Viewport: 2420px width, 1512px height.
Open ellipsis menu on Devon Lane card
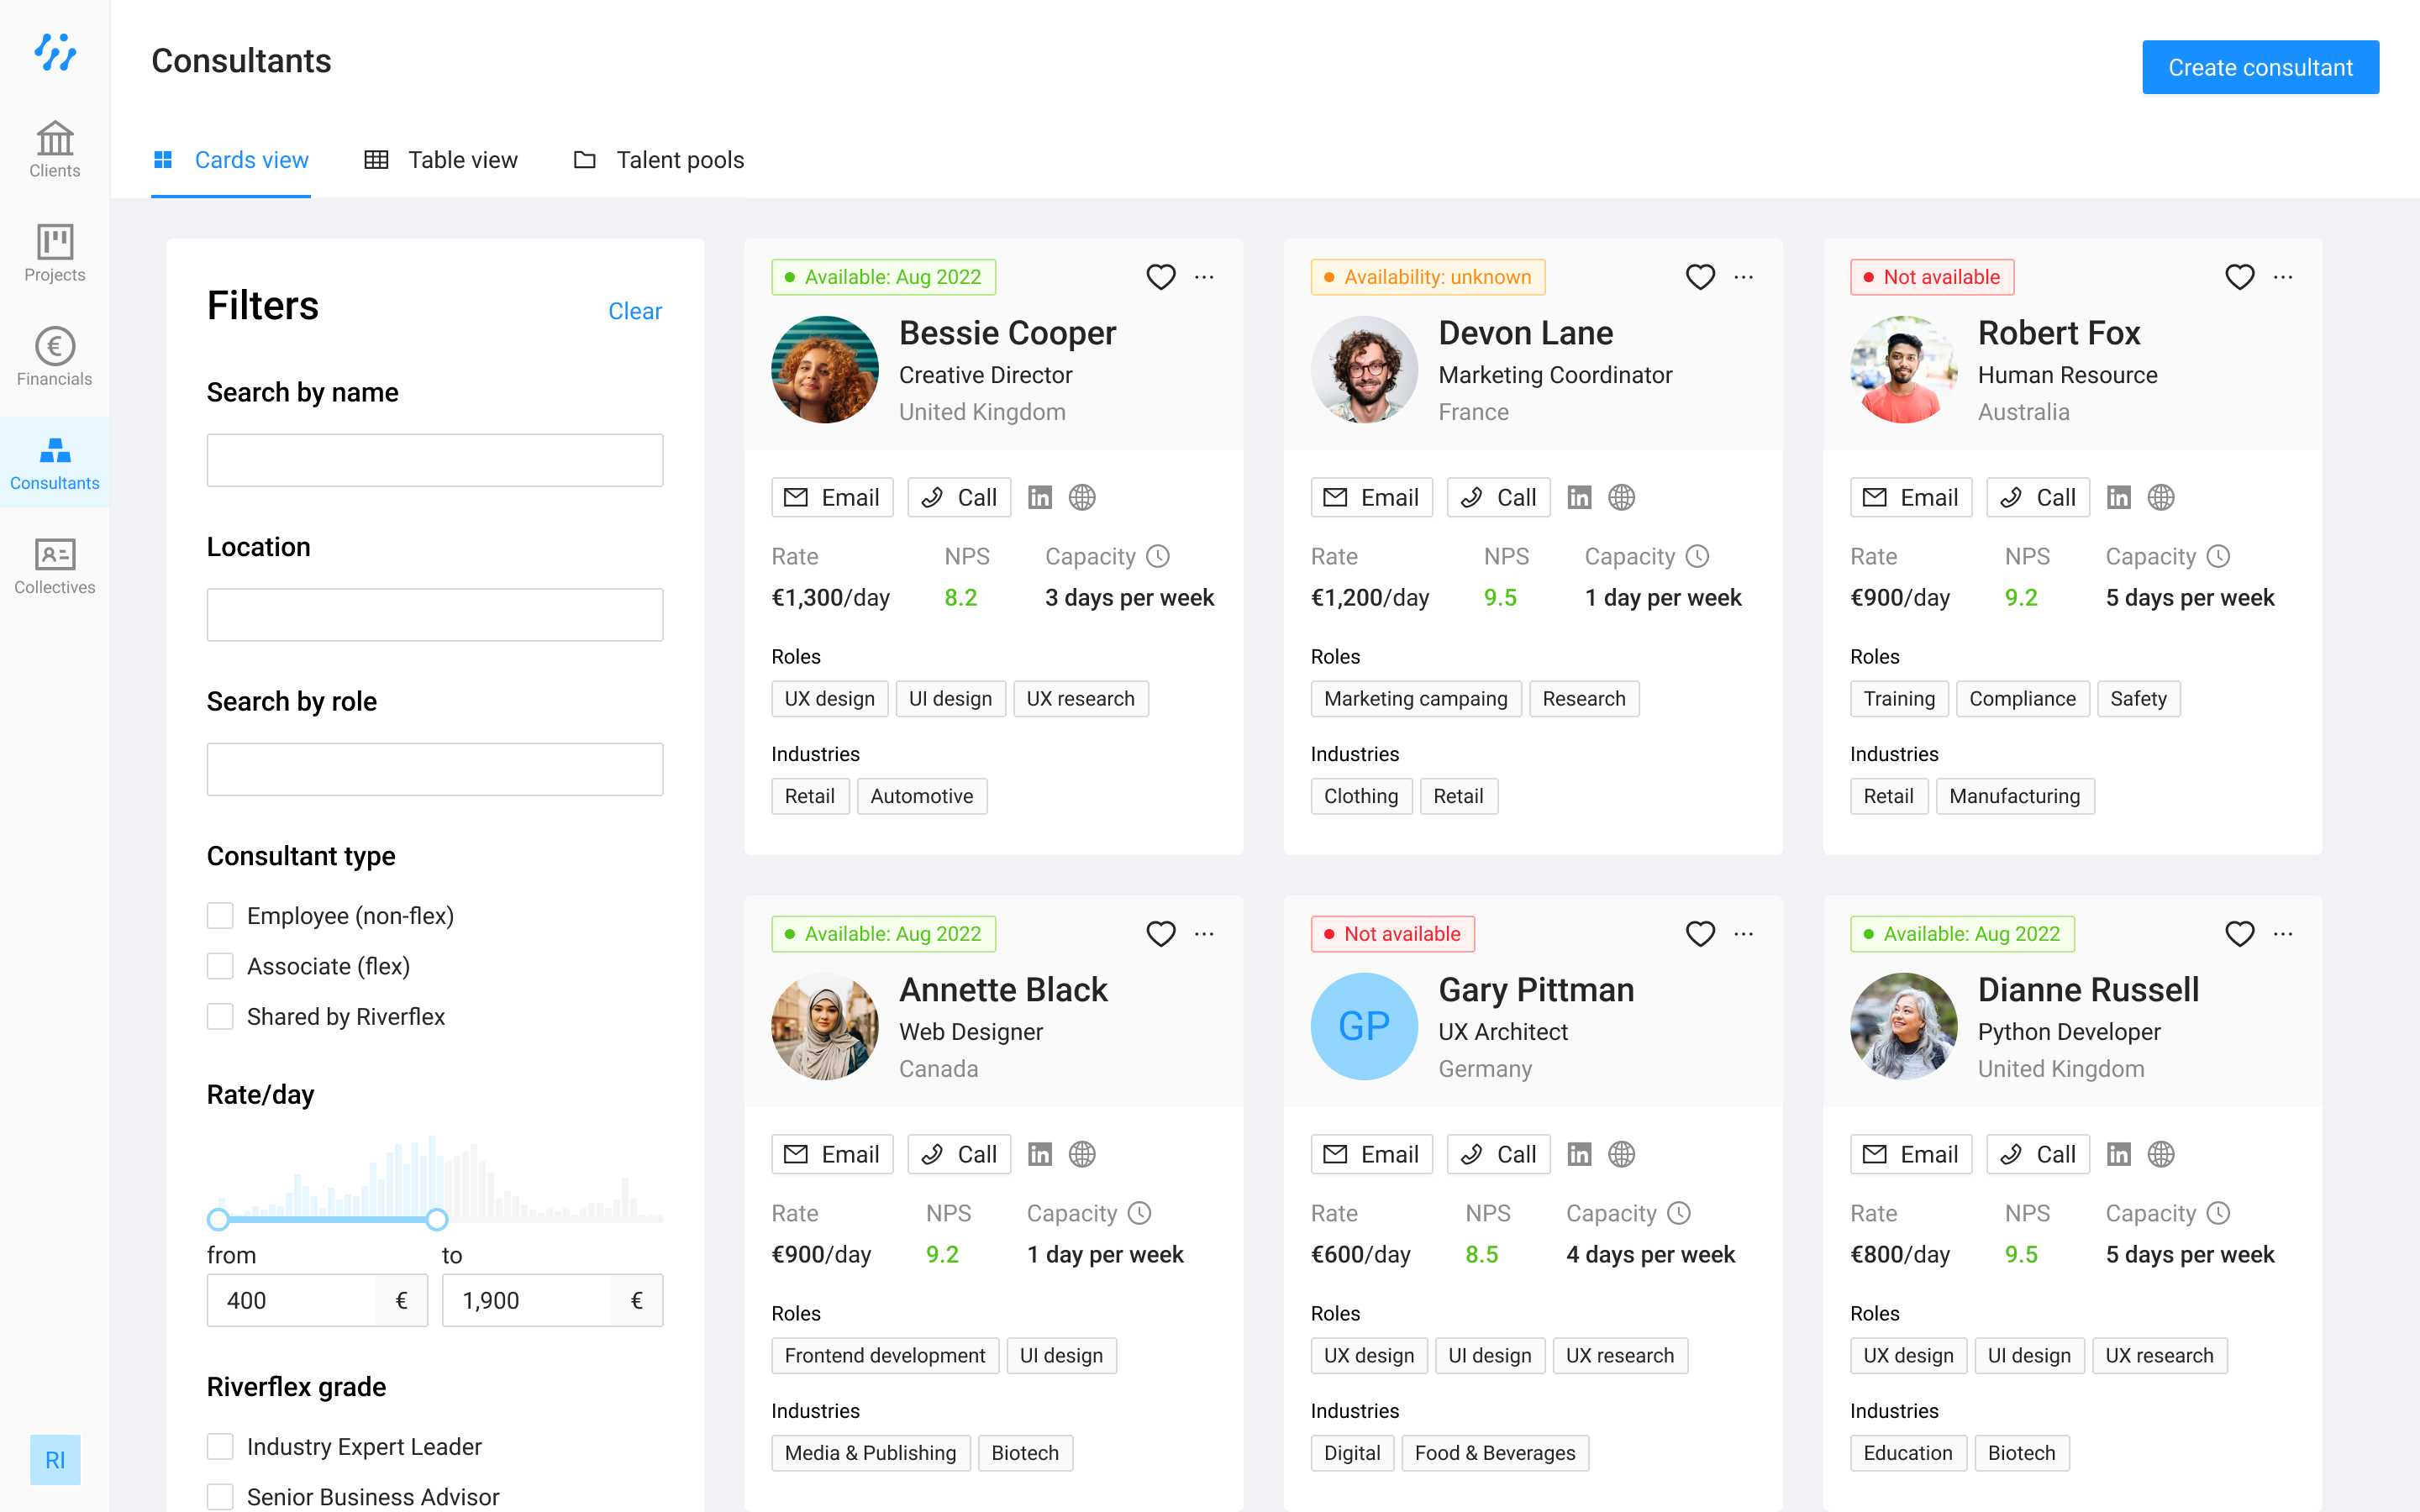click(1743, 277)
